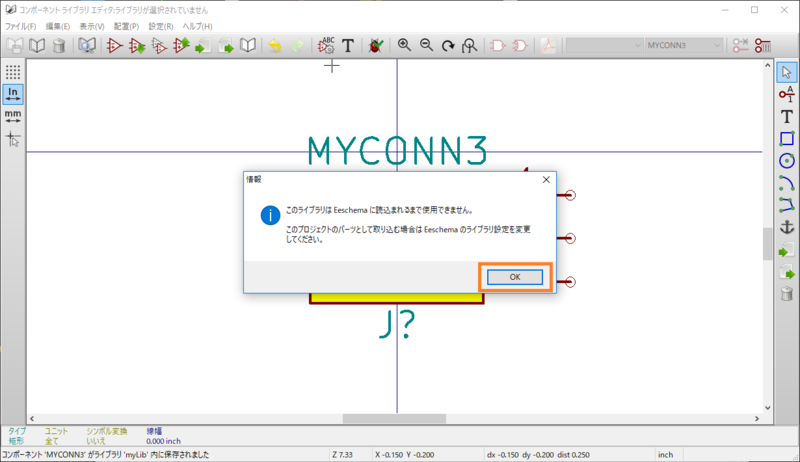Save component to new library icon
The image size is (800, 462).
click(248, 45)
